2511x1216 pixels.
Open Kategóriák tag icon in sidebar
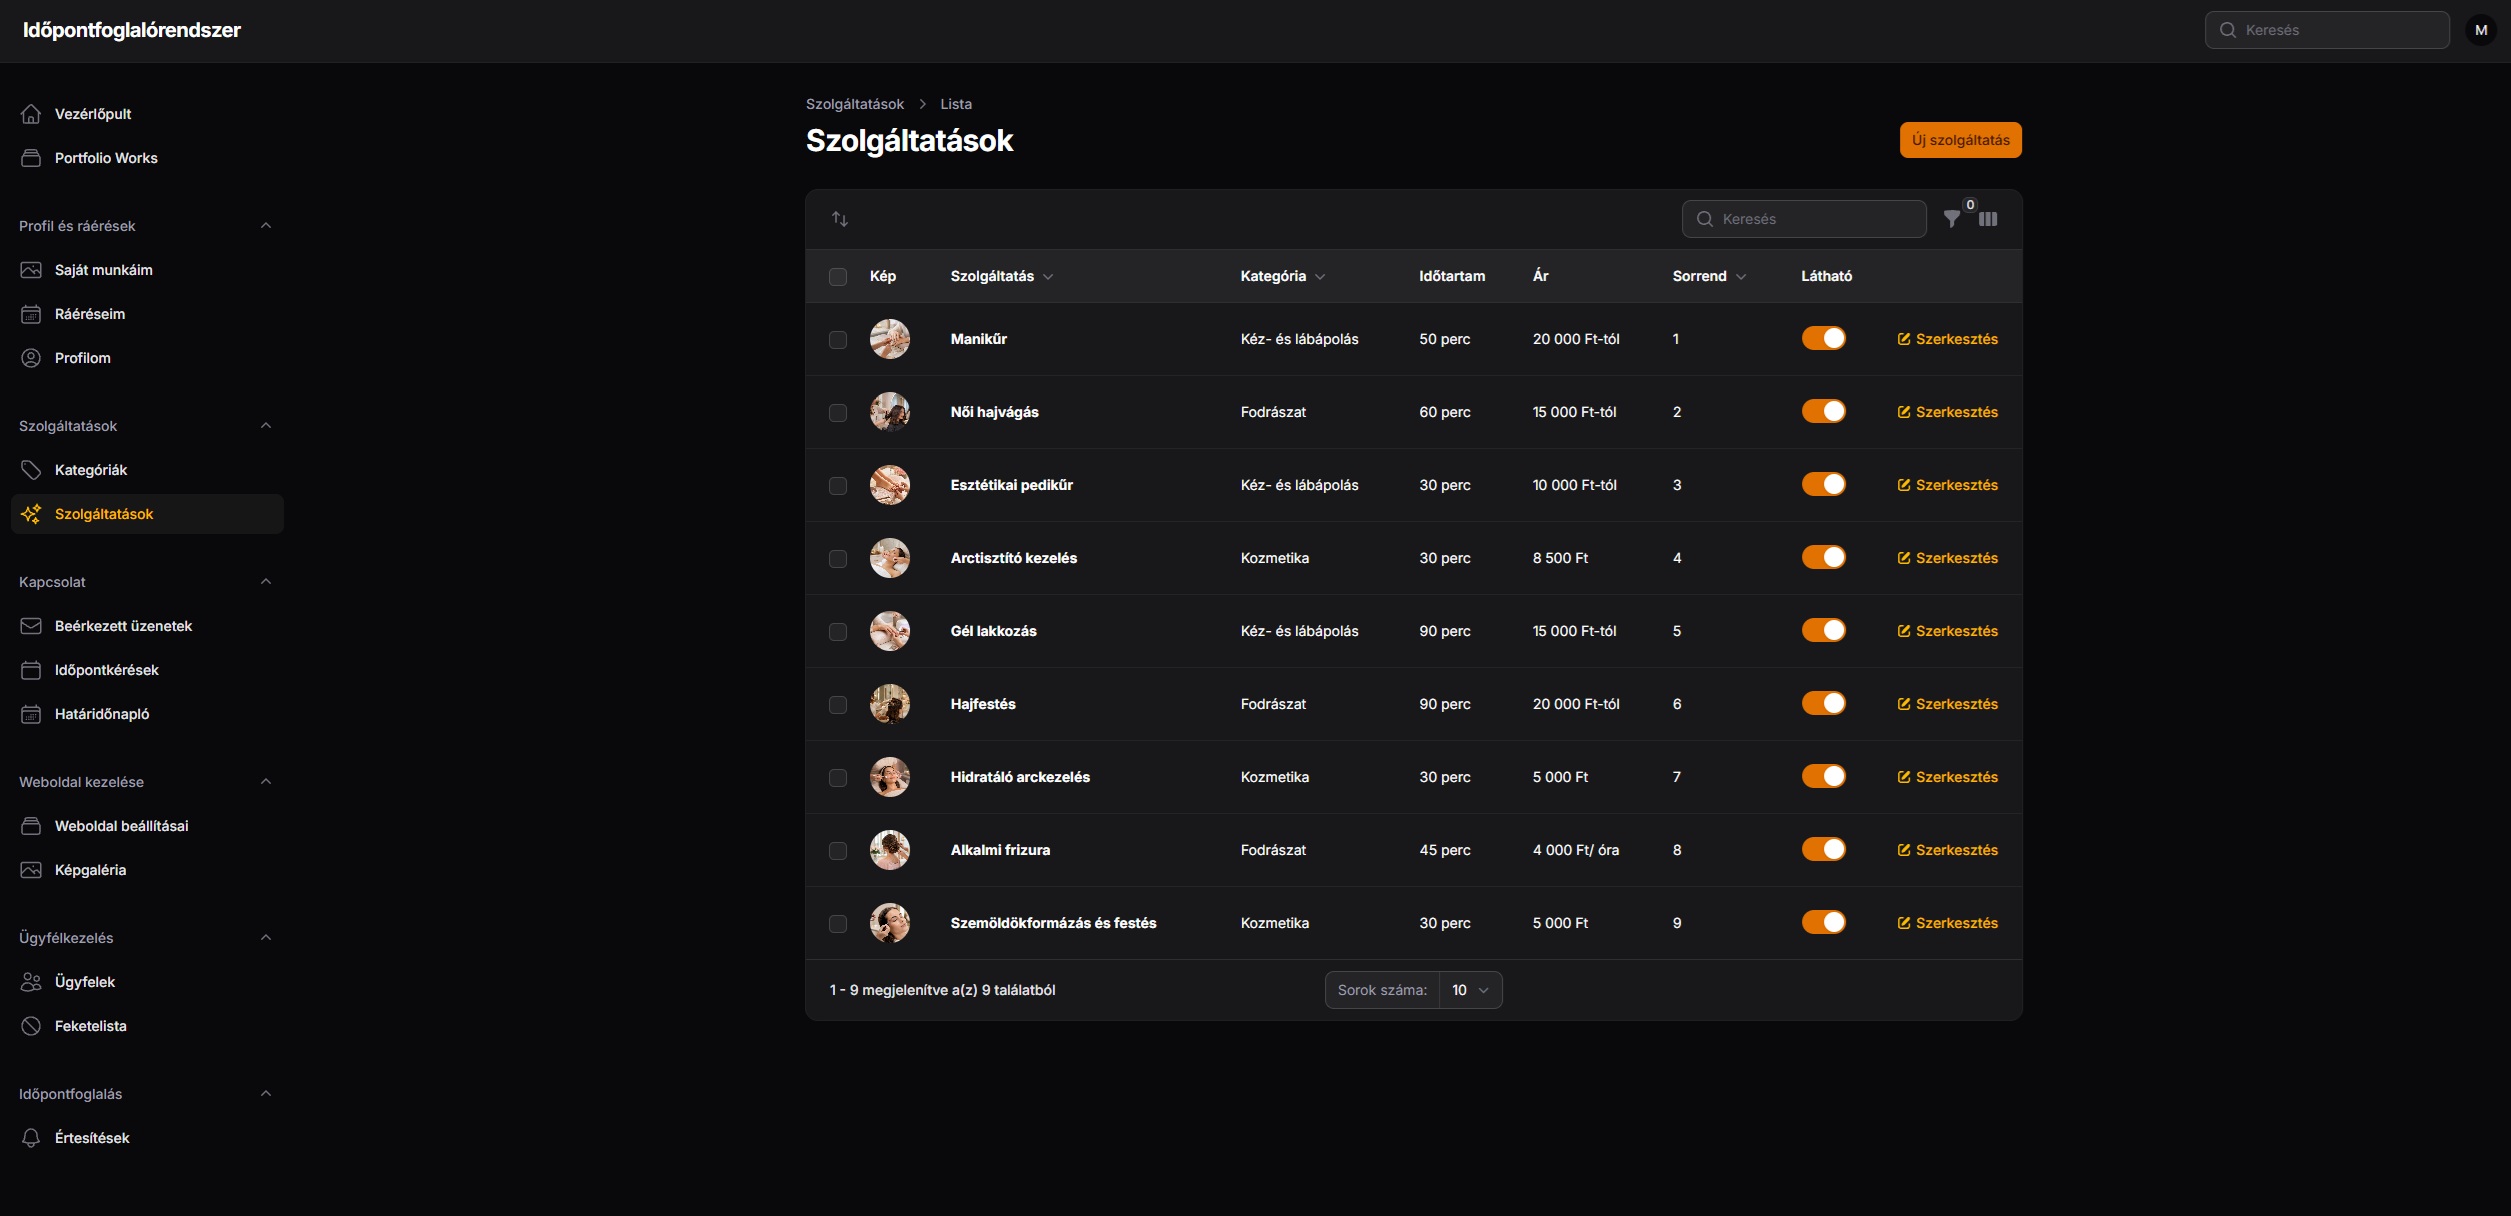(x=31, y=470)
